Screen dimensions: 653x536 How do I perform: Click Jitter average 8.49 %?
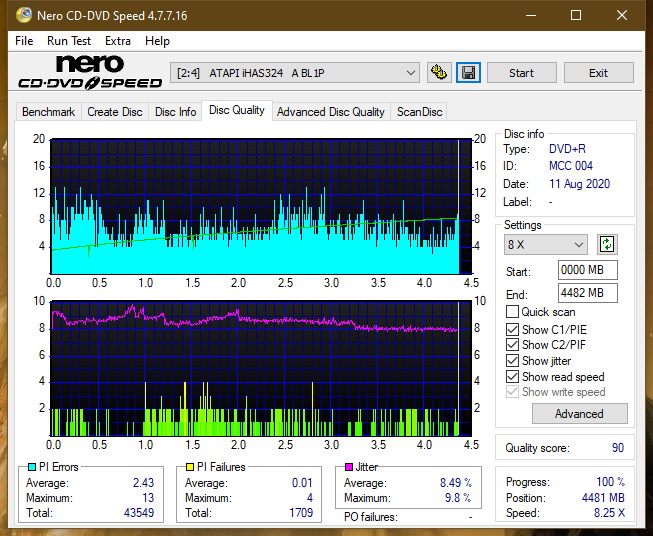(x=456, y=483)
